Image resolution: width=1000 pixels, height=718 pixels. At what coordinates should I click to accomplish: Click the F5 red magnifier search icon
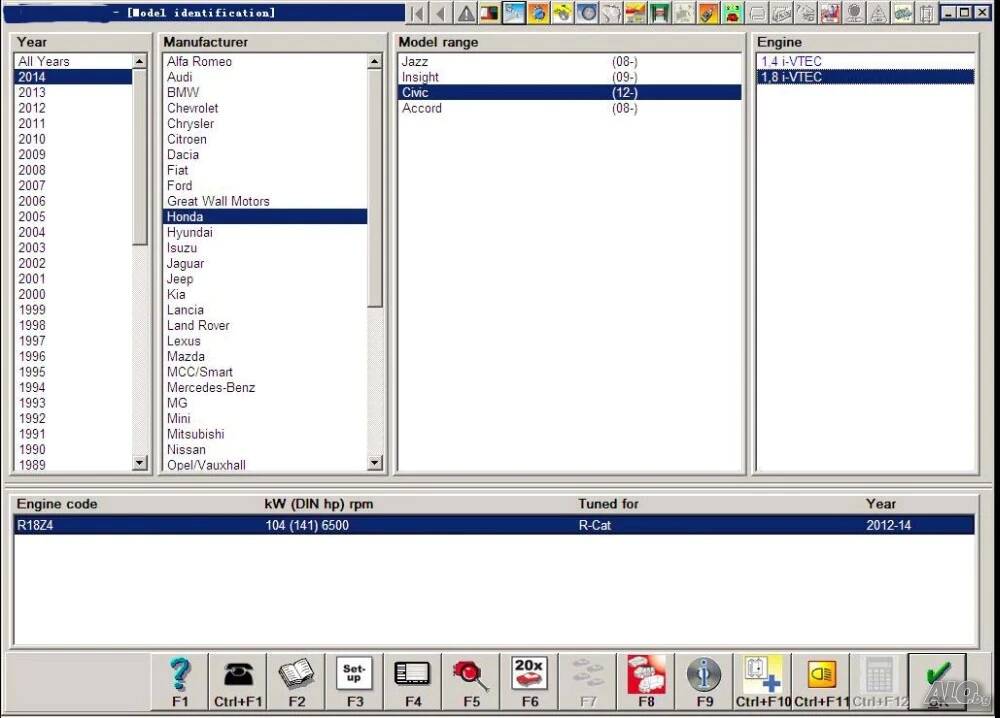471,681
